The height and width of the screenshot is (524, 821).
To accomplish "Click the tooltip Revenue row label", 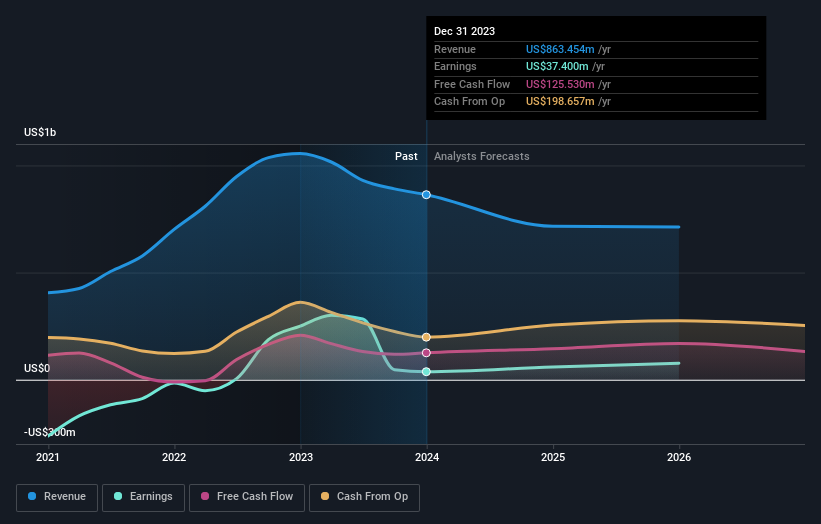I will pos(455,49).
